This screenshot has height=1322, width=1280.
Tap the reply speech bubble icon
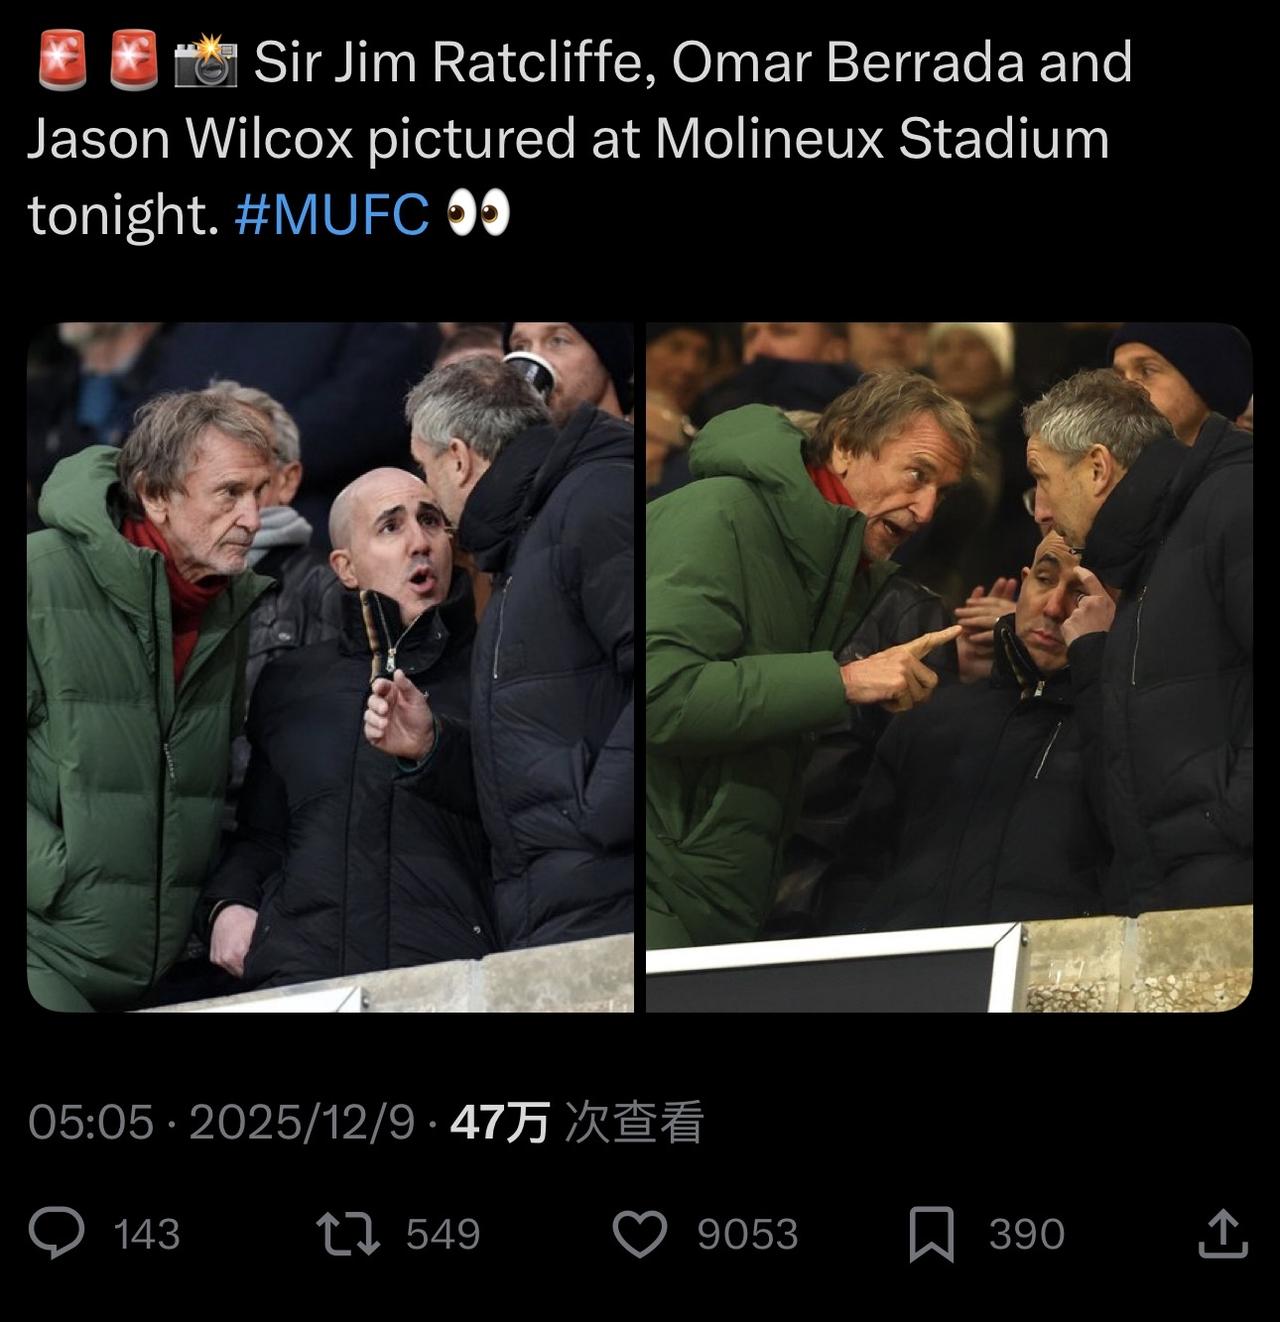click(56, 1233)
